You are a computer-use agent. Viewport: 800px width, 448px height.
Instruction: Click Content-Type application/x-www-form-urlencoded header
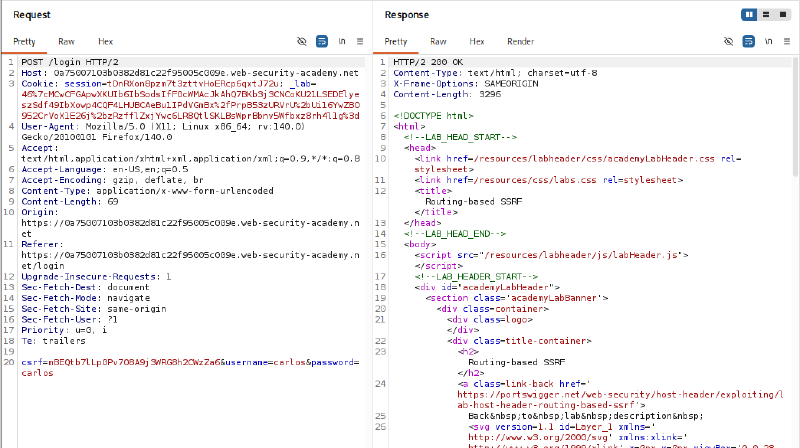pos(147,191)
